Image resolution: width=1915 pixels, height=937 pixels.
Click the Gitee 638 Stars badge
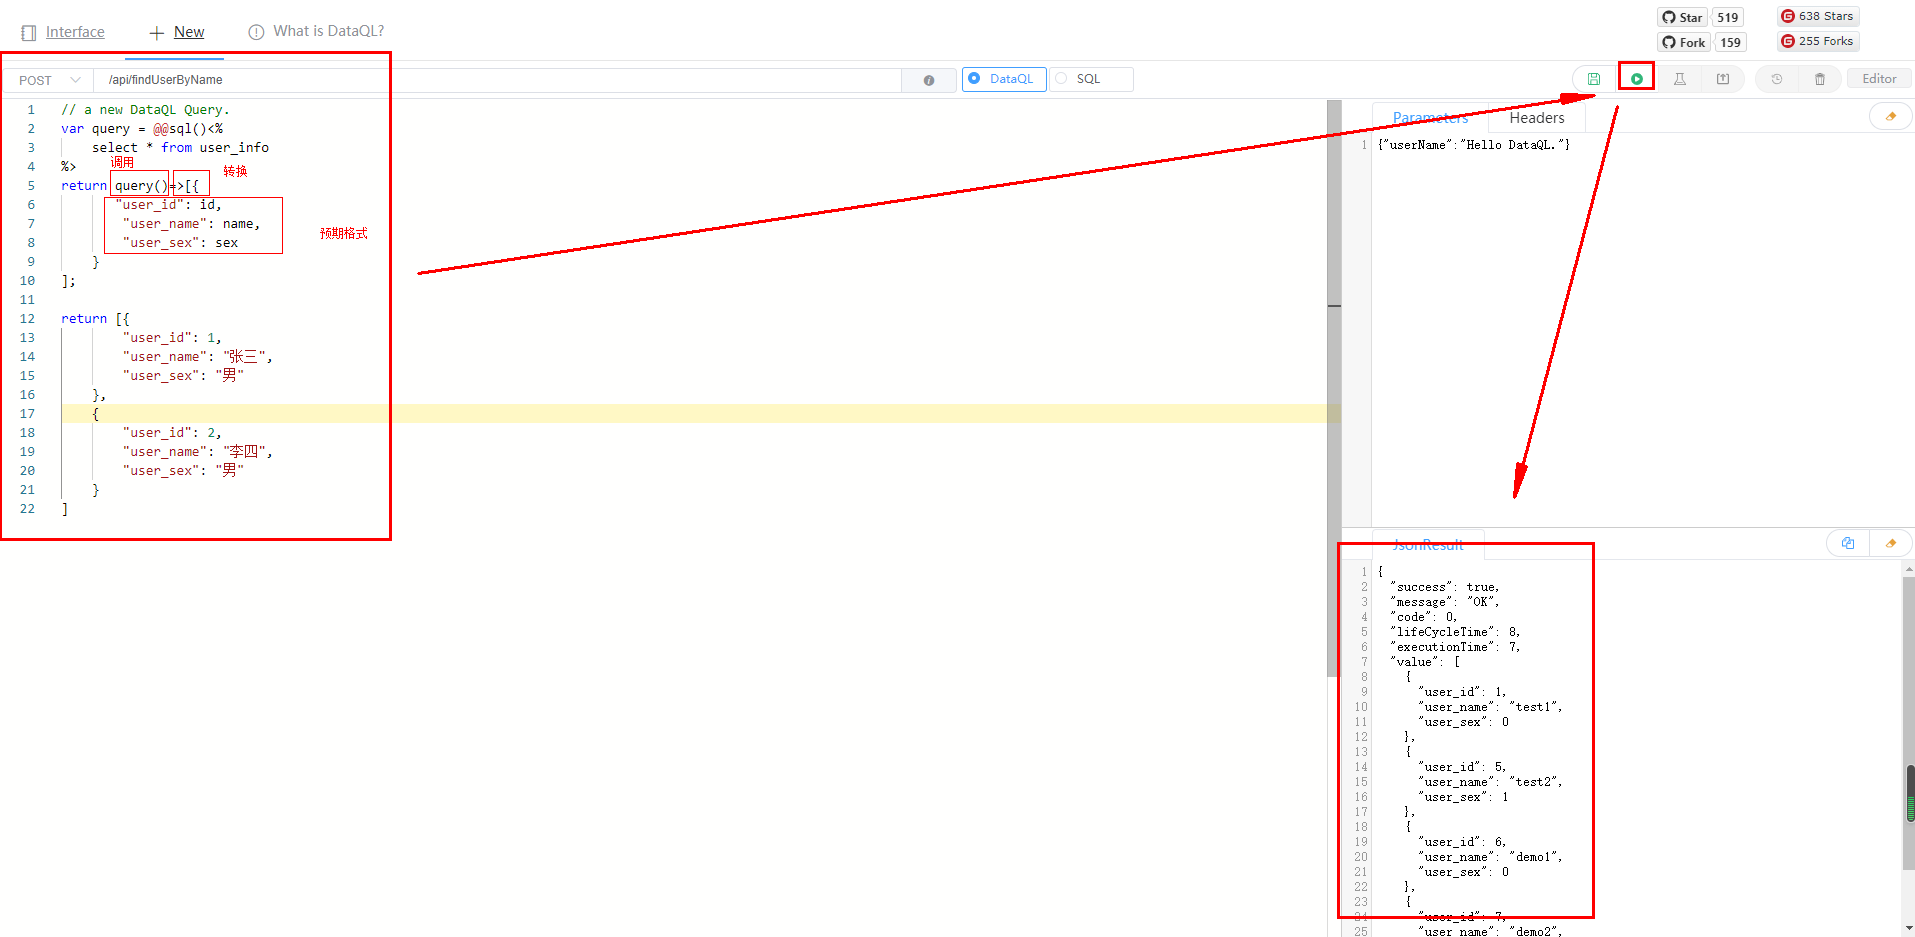(1818, 16)
